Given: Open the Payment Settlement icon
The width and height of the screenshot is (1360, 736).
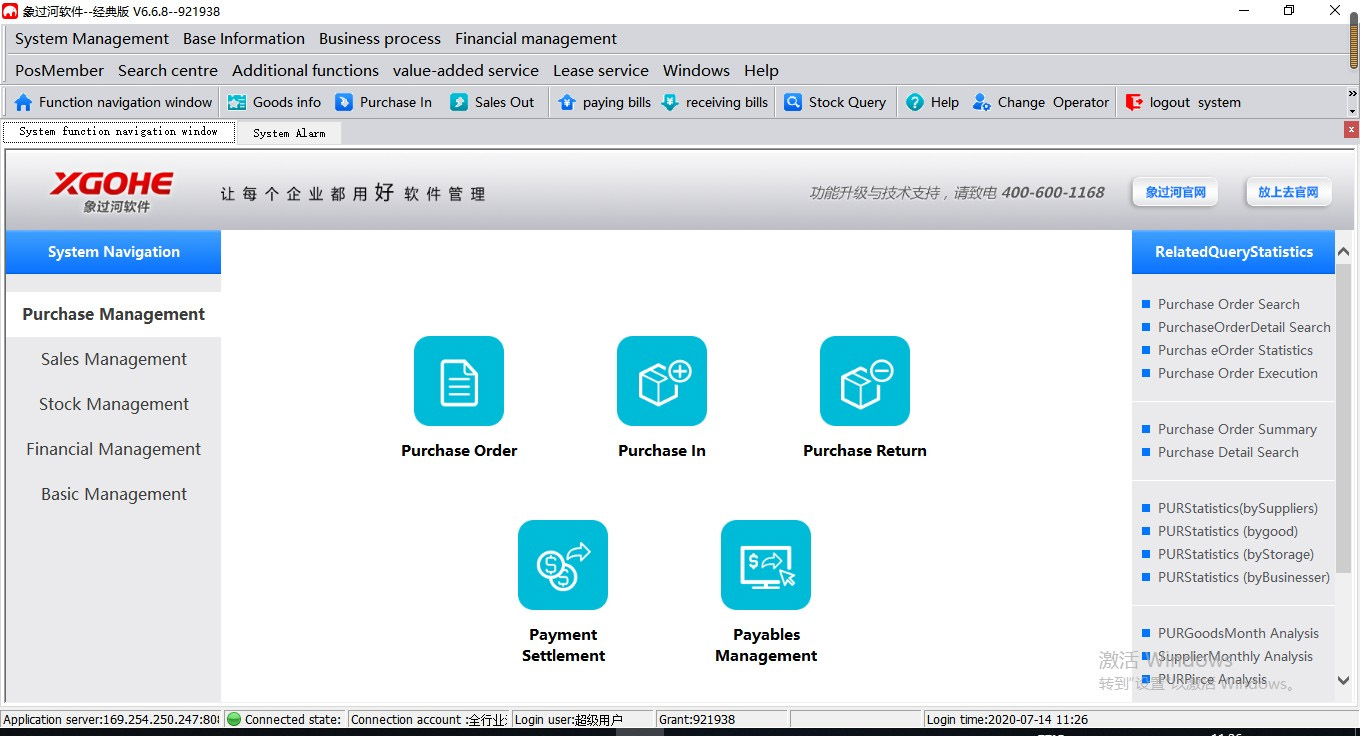Looking at the screenshot, I should pyautogui.click(x=563, y=565).
